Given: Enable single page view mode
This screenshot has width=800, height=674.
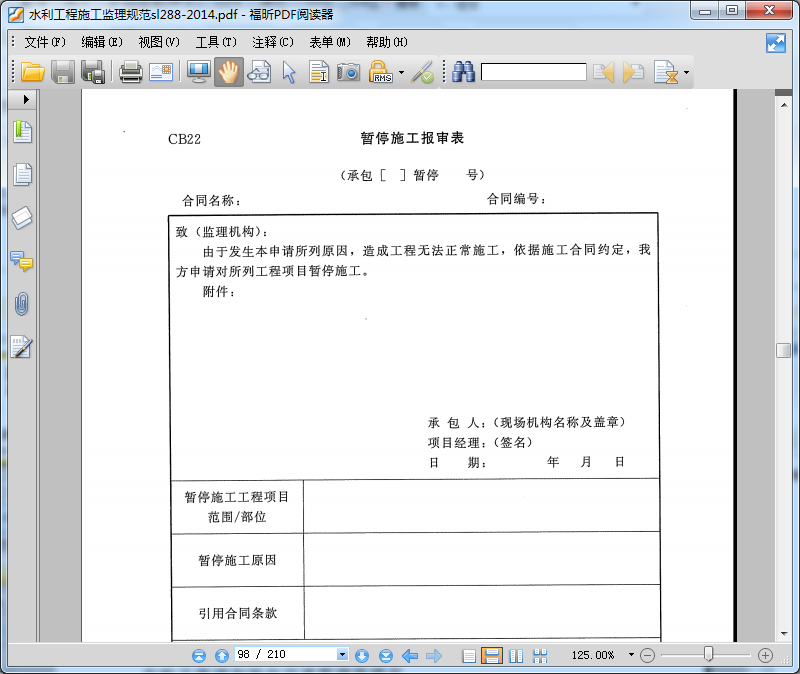Looking at the screenshot, I should 468,655.
